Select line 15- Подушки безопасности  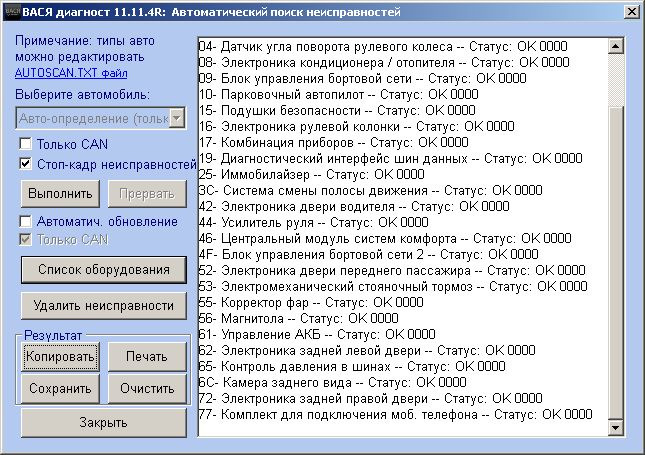point(337,111)
